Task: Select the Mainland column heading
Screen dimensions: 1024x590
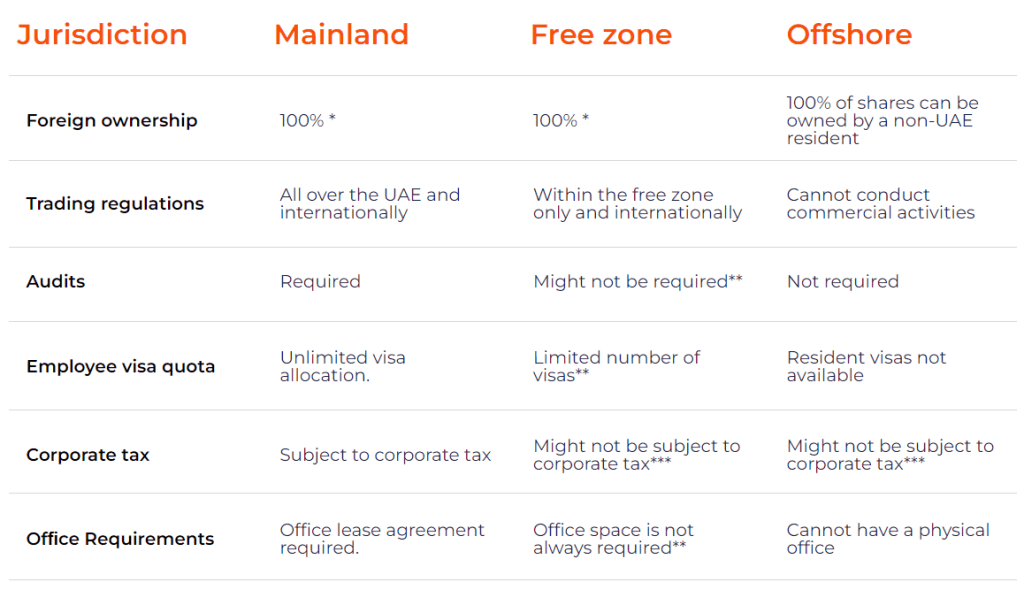Action: click(x=341, y=35)
